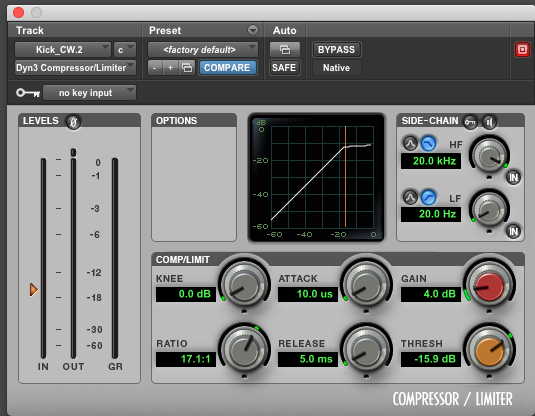Click the preset copy settings icon

tap(187, 68)
